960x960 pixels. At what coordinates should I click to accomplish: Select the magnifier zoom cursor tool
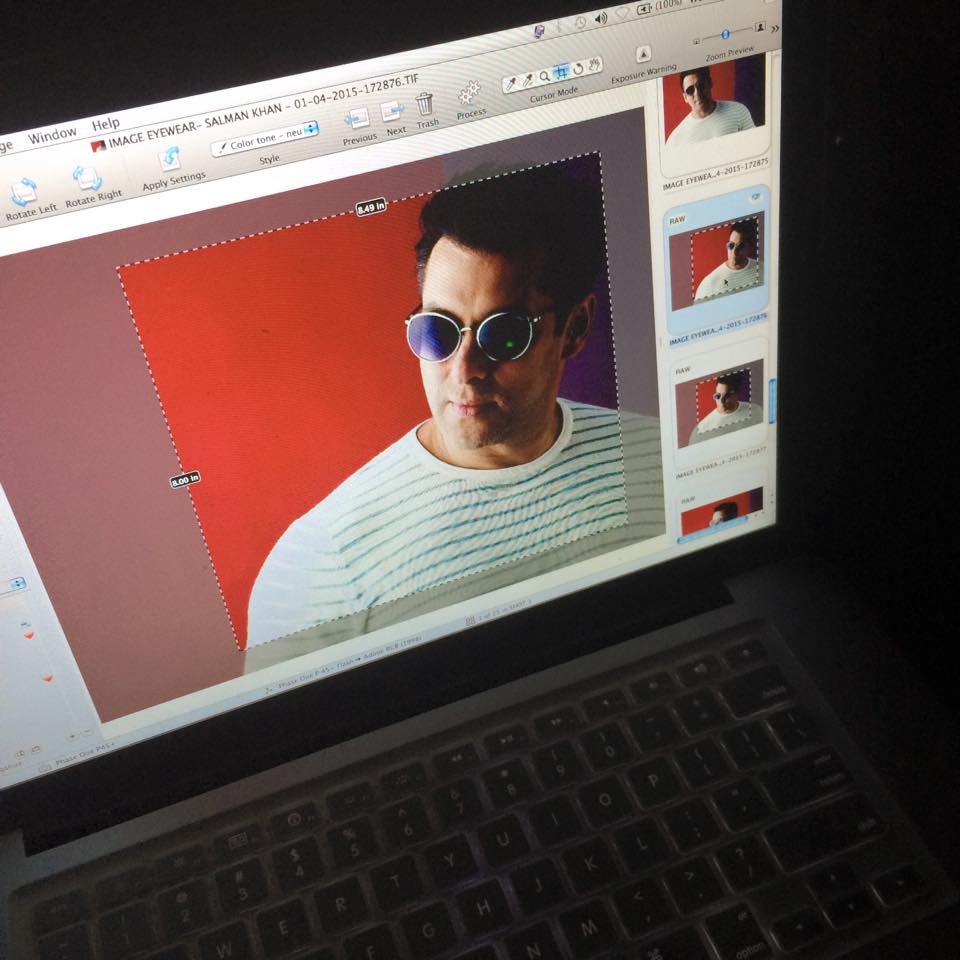[x=544, y=77]
